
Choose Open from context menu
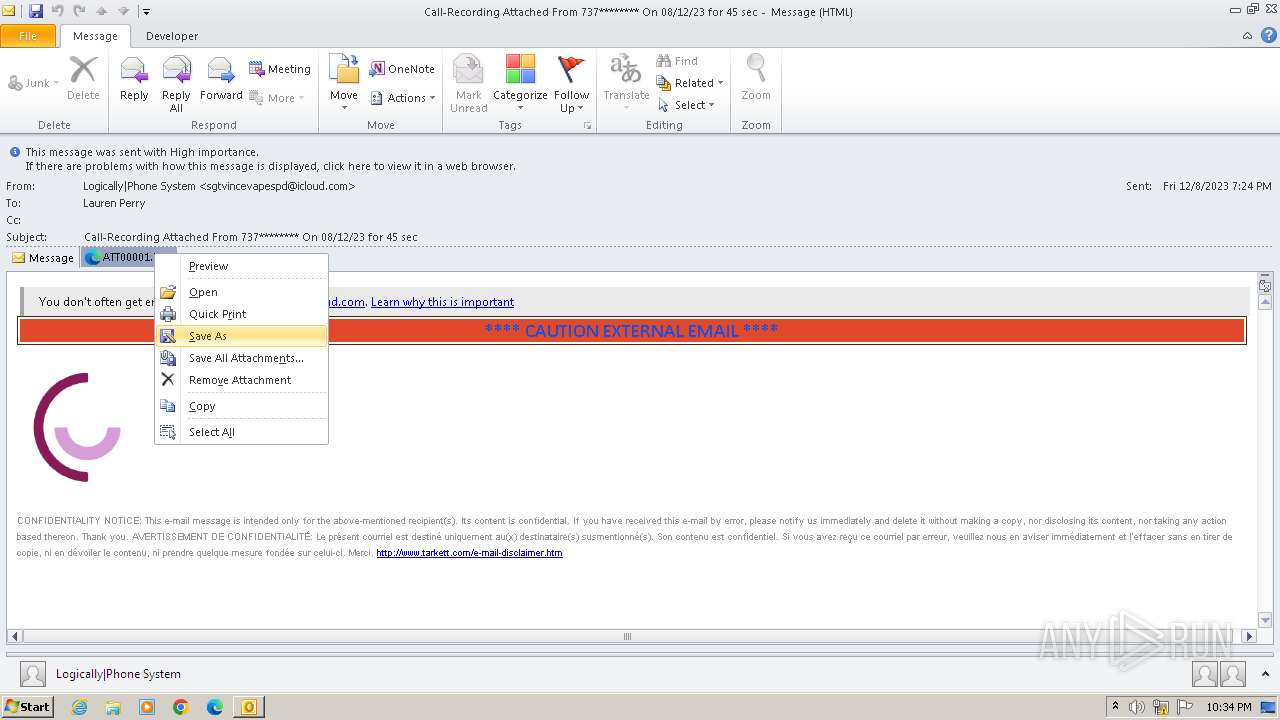point(241,292)
